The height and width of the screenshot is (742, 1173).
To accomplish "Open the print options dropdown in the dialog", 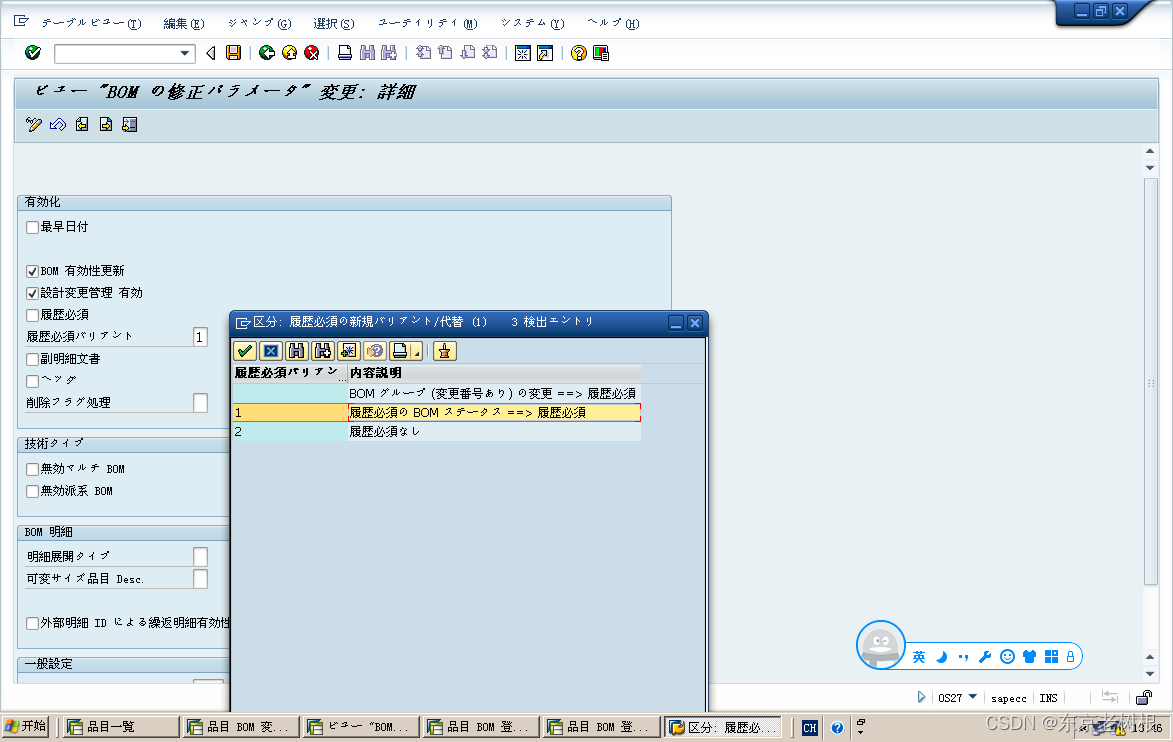I will tap(415, 352).
